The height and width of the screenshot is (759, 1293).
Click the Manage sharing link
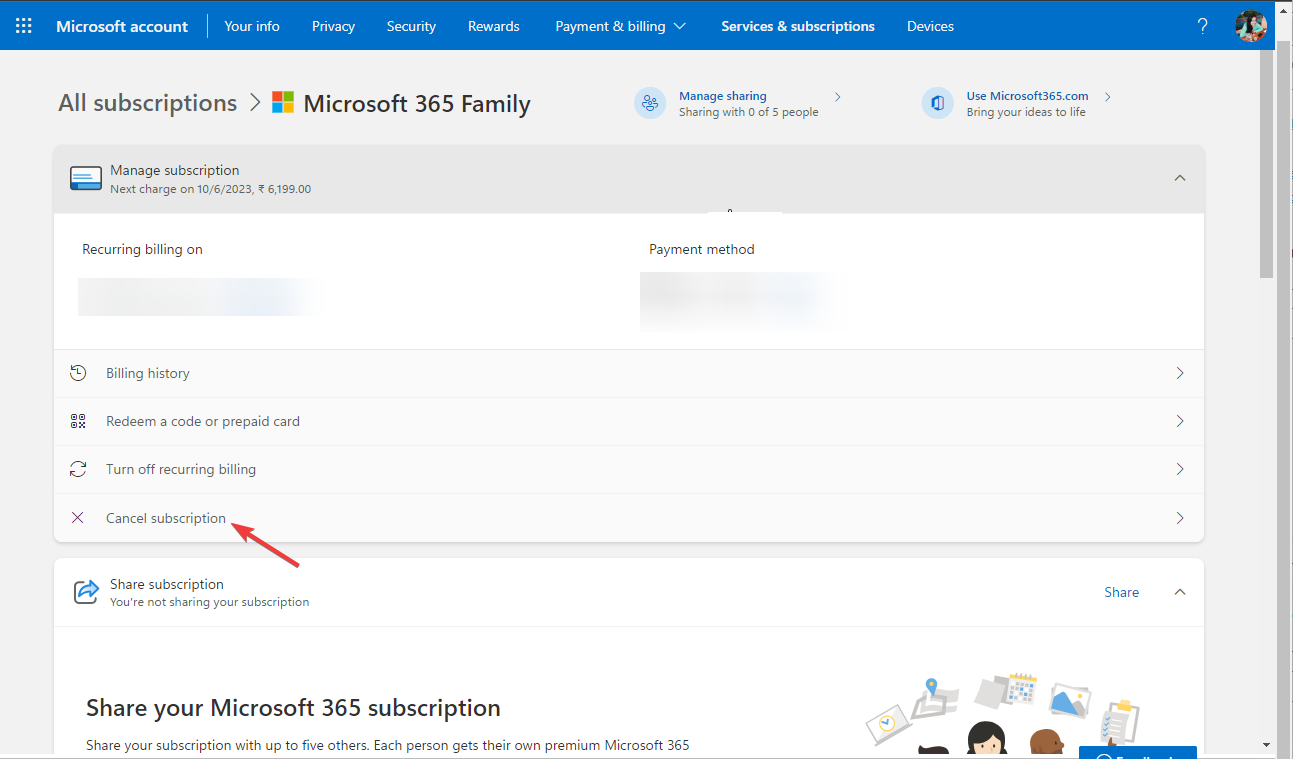(723, 96)
